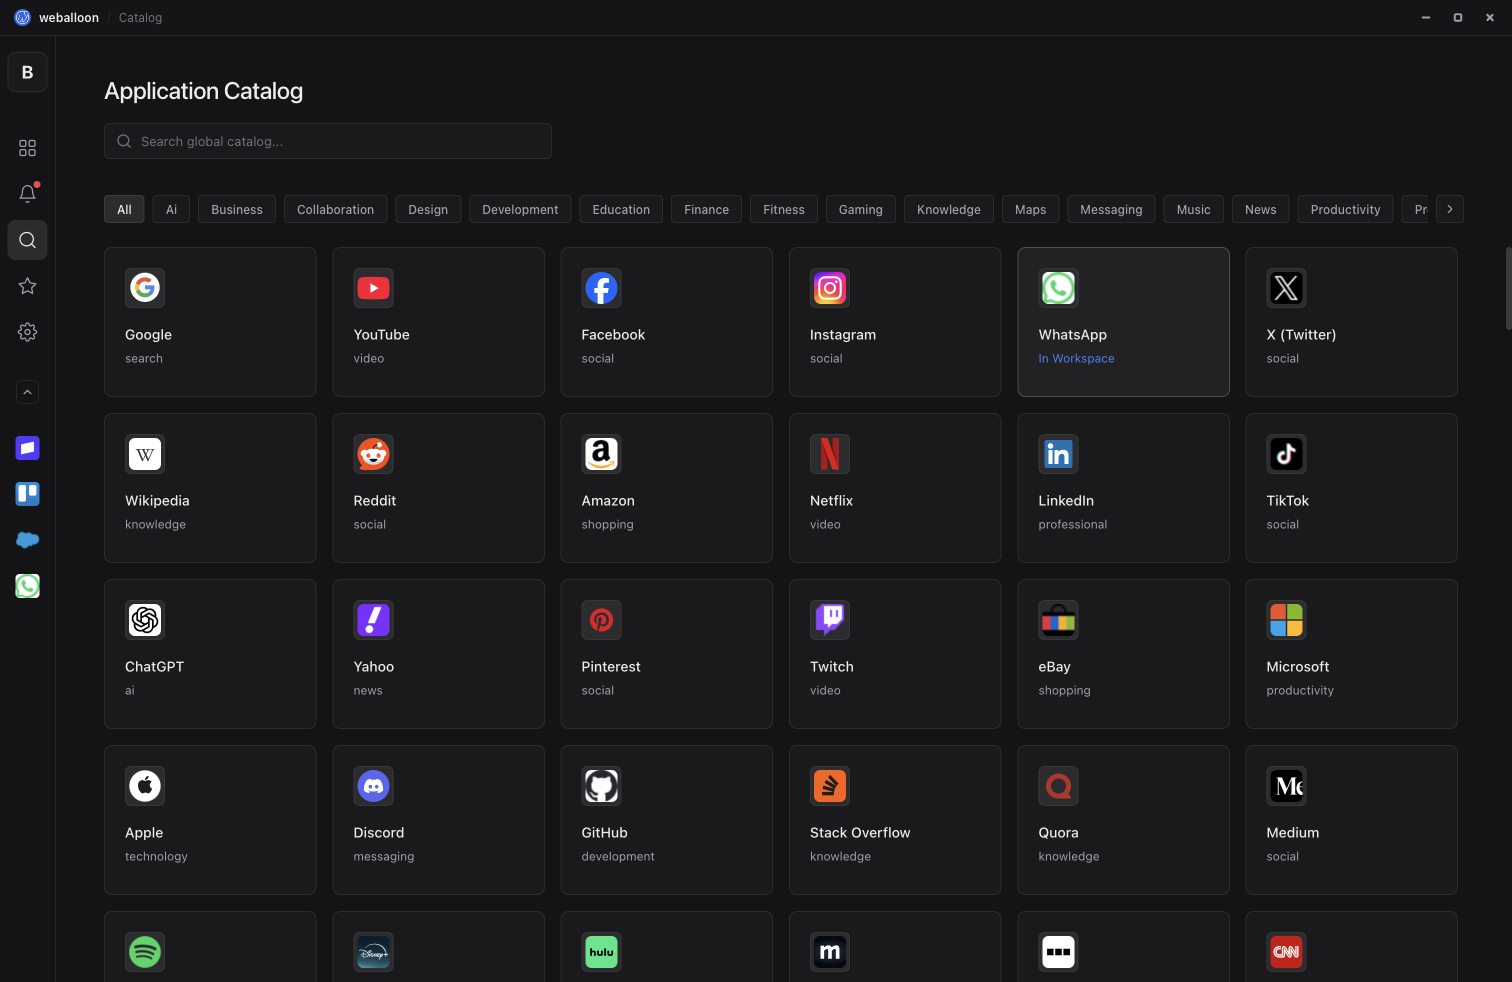Filter by News category
This screenshot has width=1512, height=982.
coord(1260,210)
